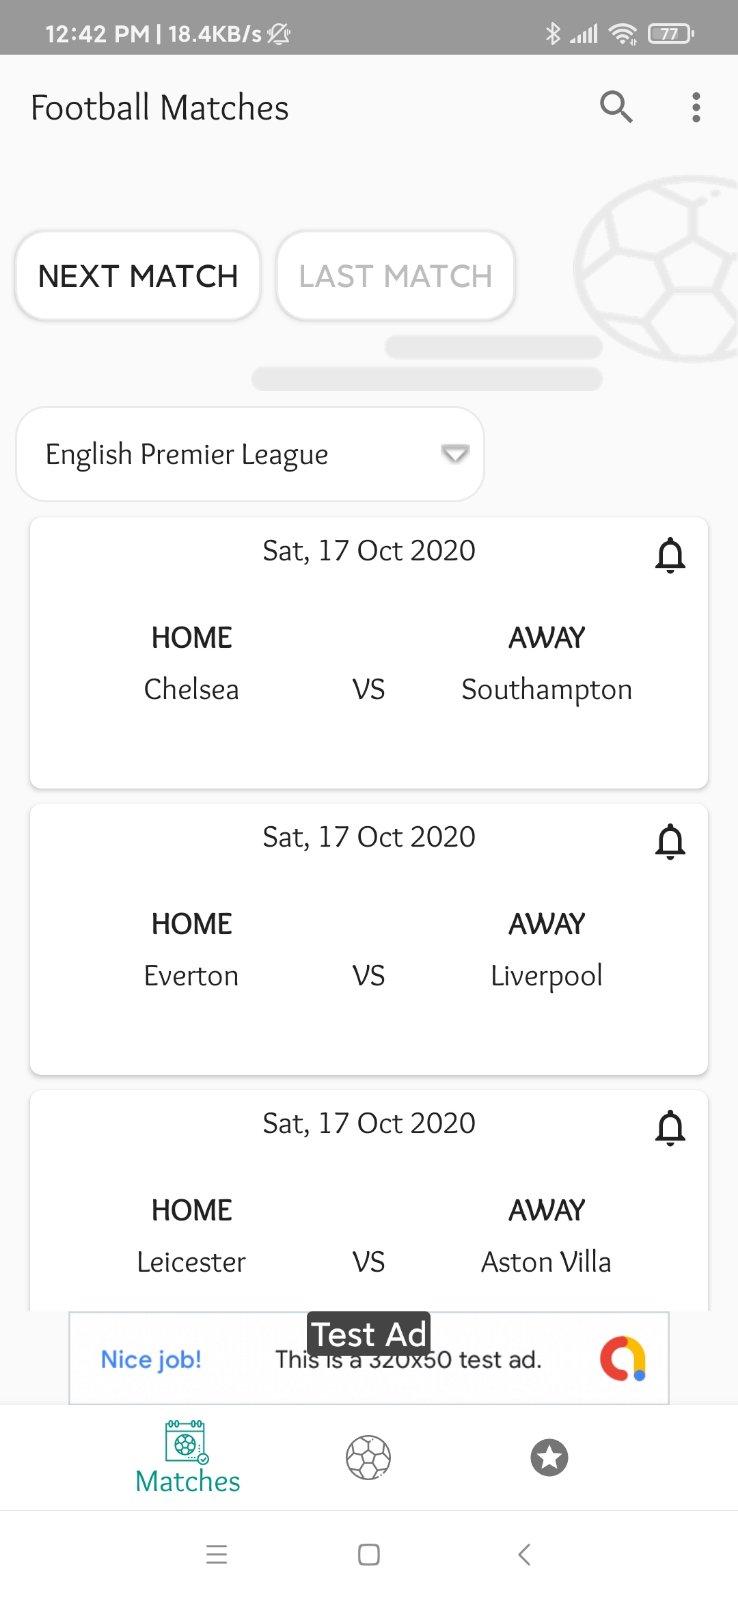Image resolution: width=738 pixels, height=1599 pixels.
Task: Open the Chelsea vs Southampton match card
Action: [369, 653]
